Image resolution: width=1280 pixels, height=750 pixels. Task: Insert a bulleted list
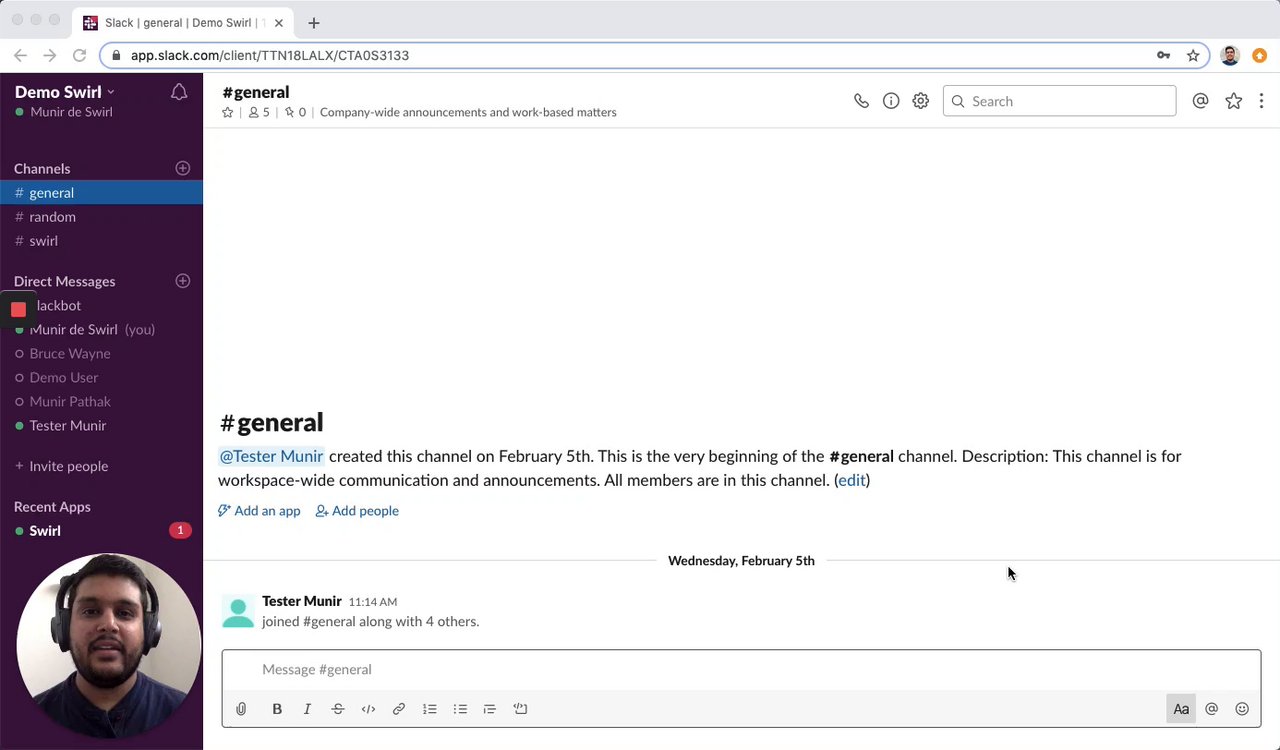click(x=460, y=709)
